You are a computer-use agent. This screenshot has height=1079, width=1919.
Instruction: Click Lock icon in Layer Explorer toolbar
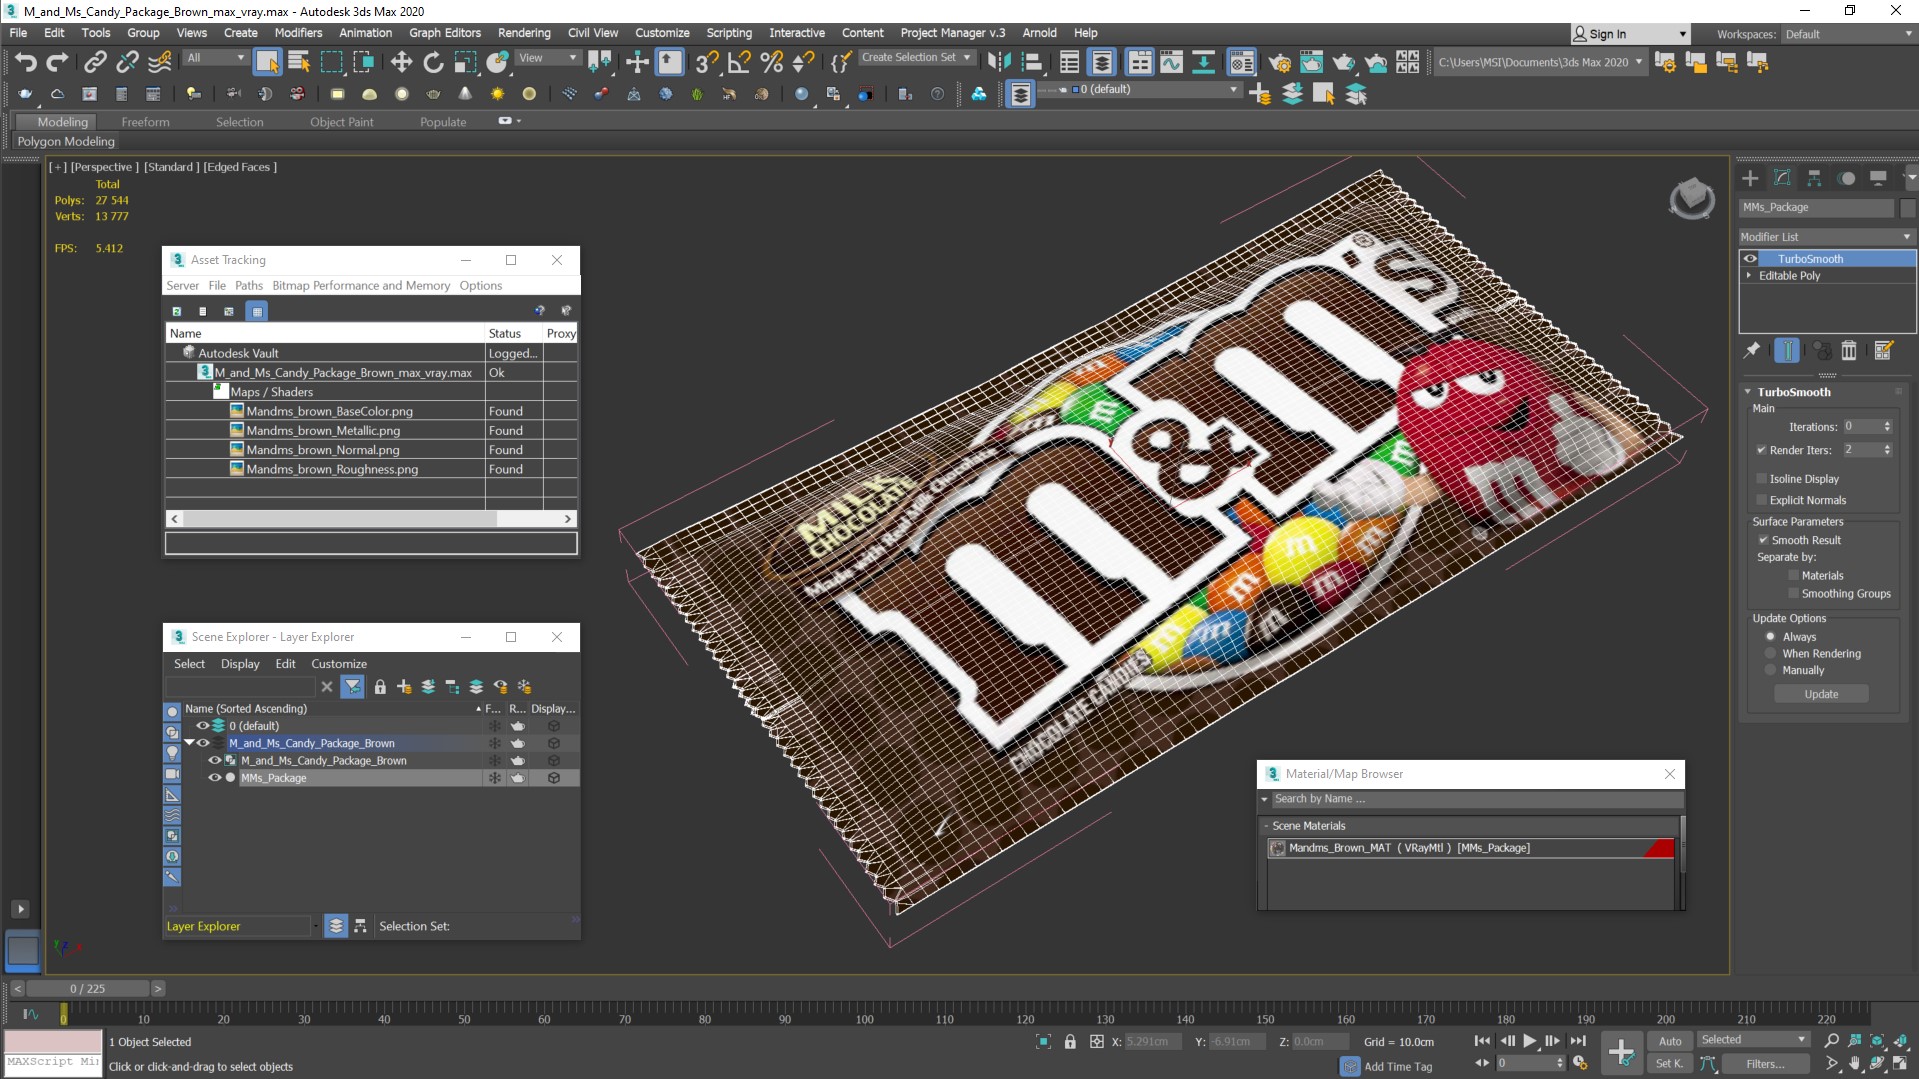pyautogui.click(x=380, y=687)
